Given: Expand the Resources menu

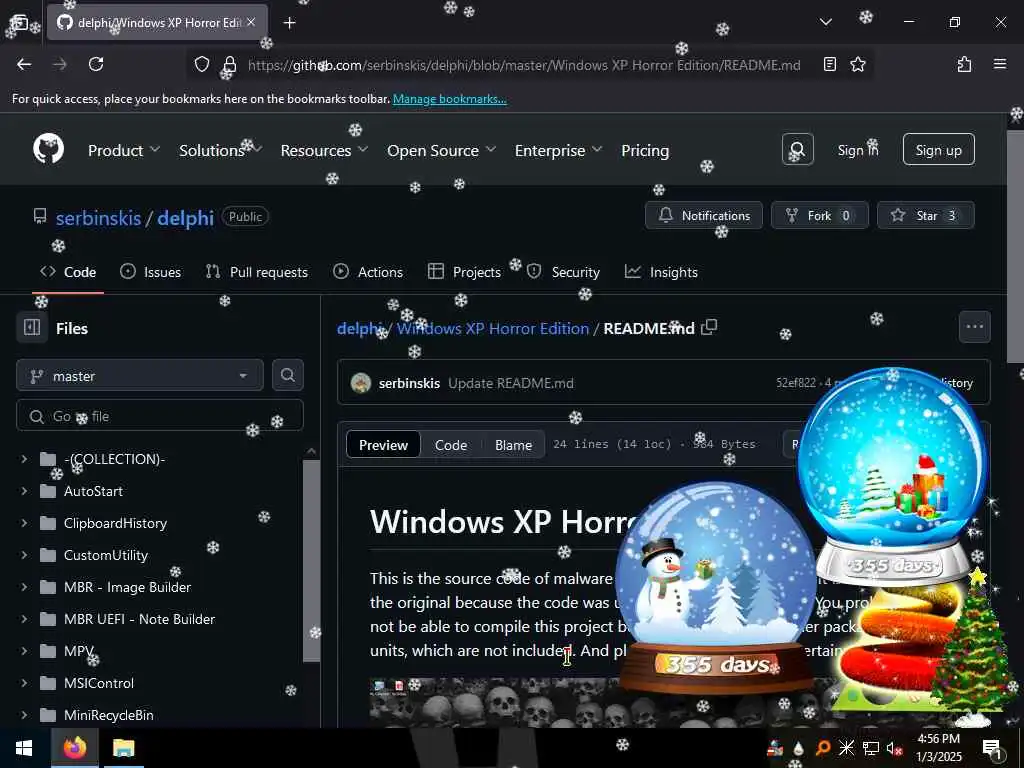Looking at the screenshot, I should coord(325,150).
